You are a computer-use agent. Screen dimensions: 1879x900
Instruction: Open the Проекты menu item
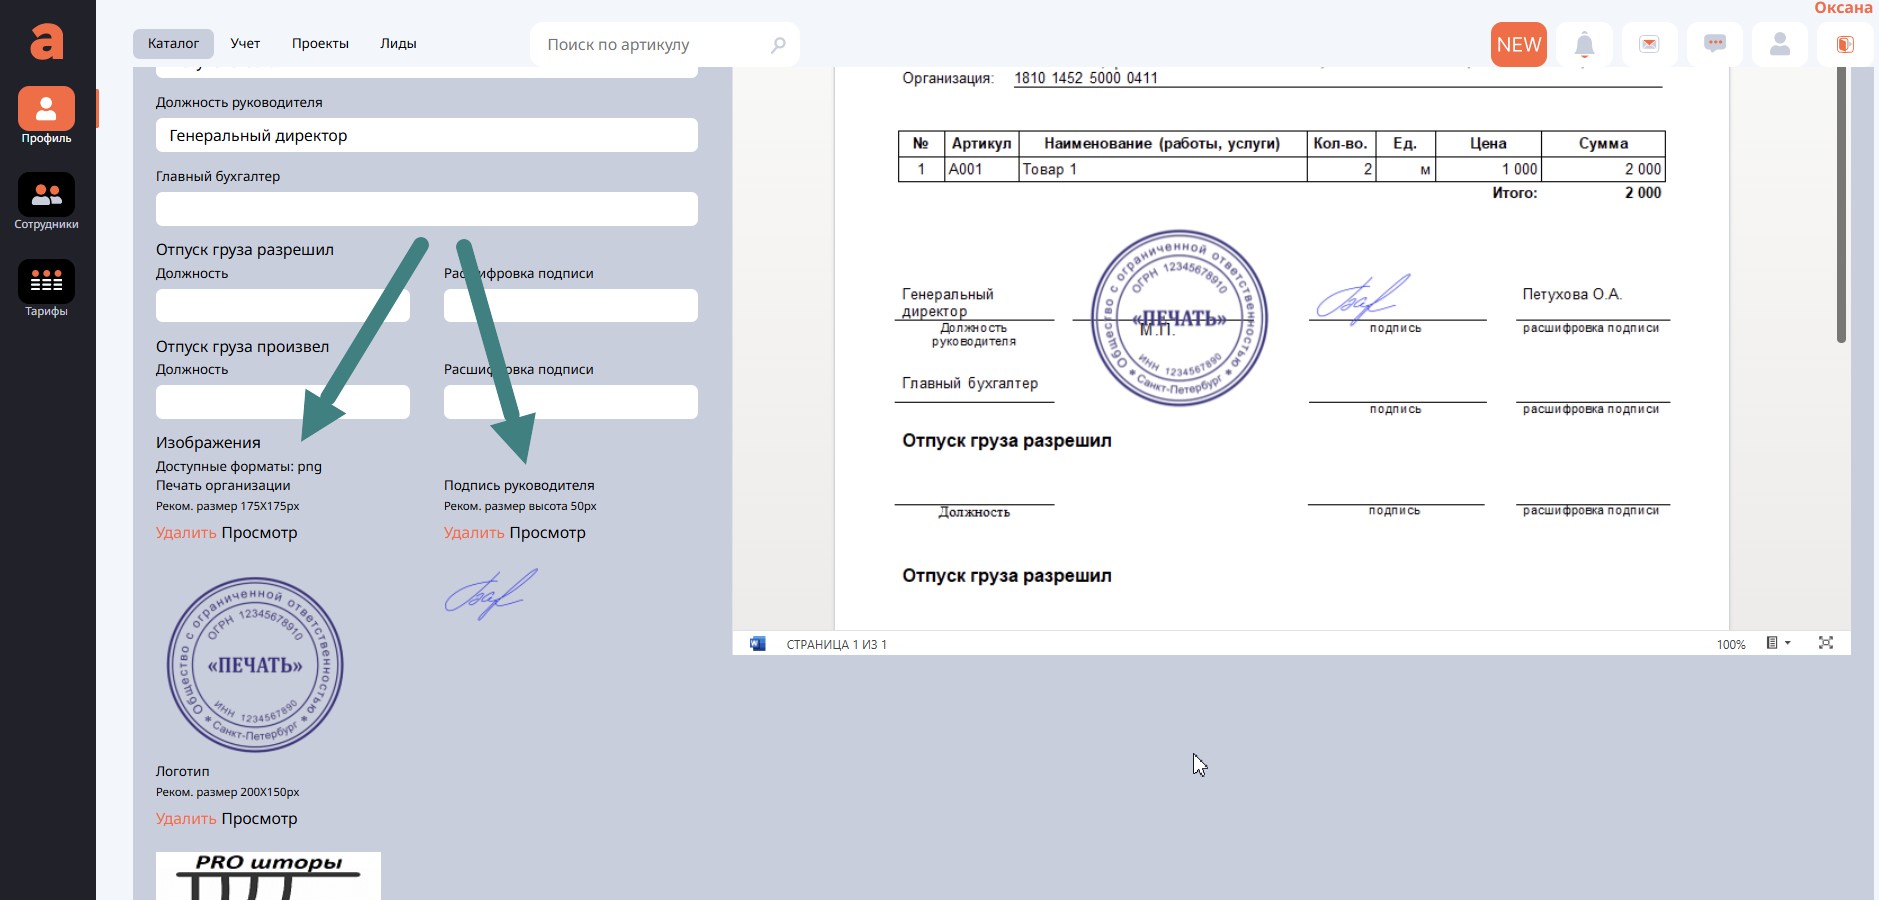tap(320, 44)
